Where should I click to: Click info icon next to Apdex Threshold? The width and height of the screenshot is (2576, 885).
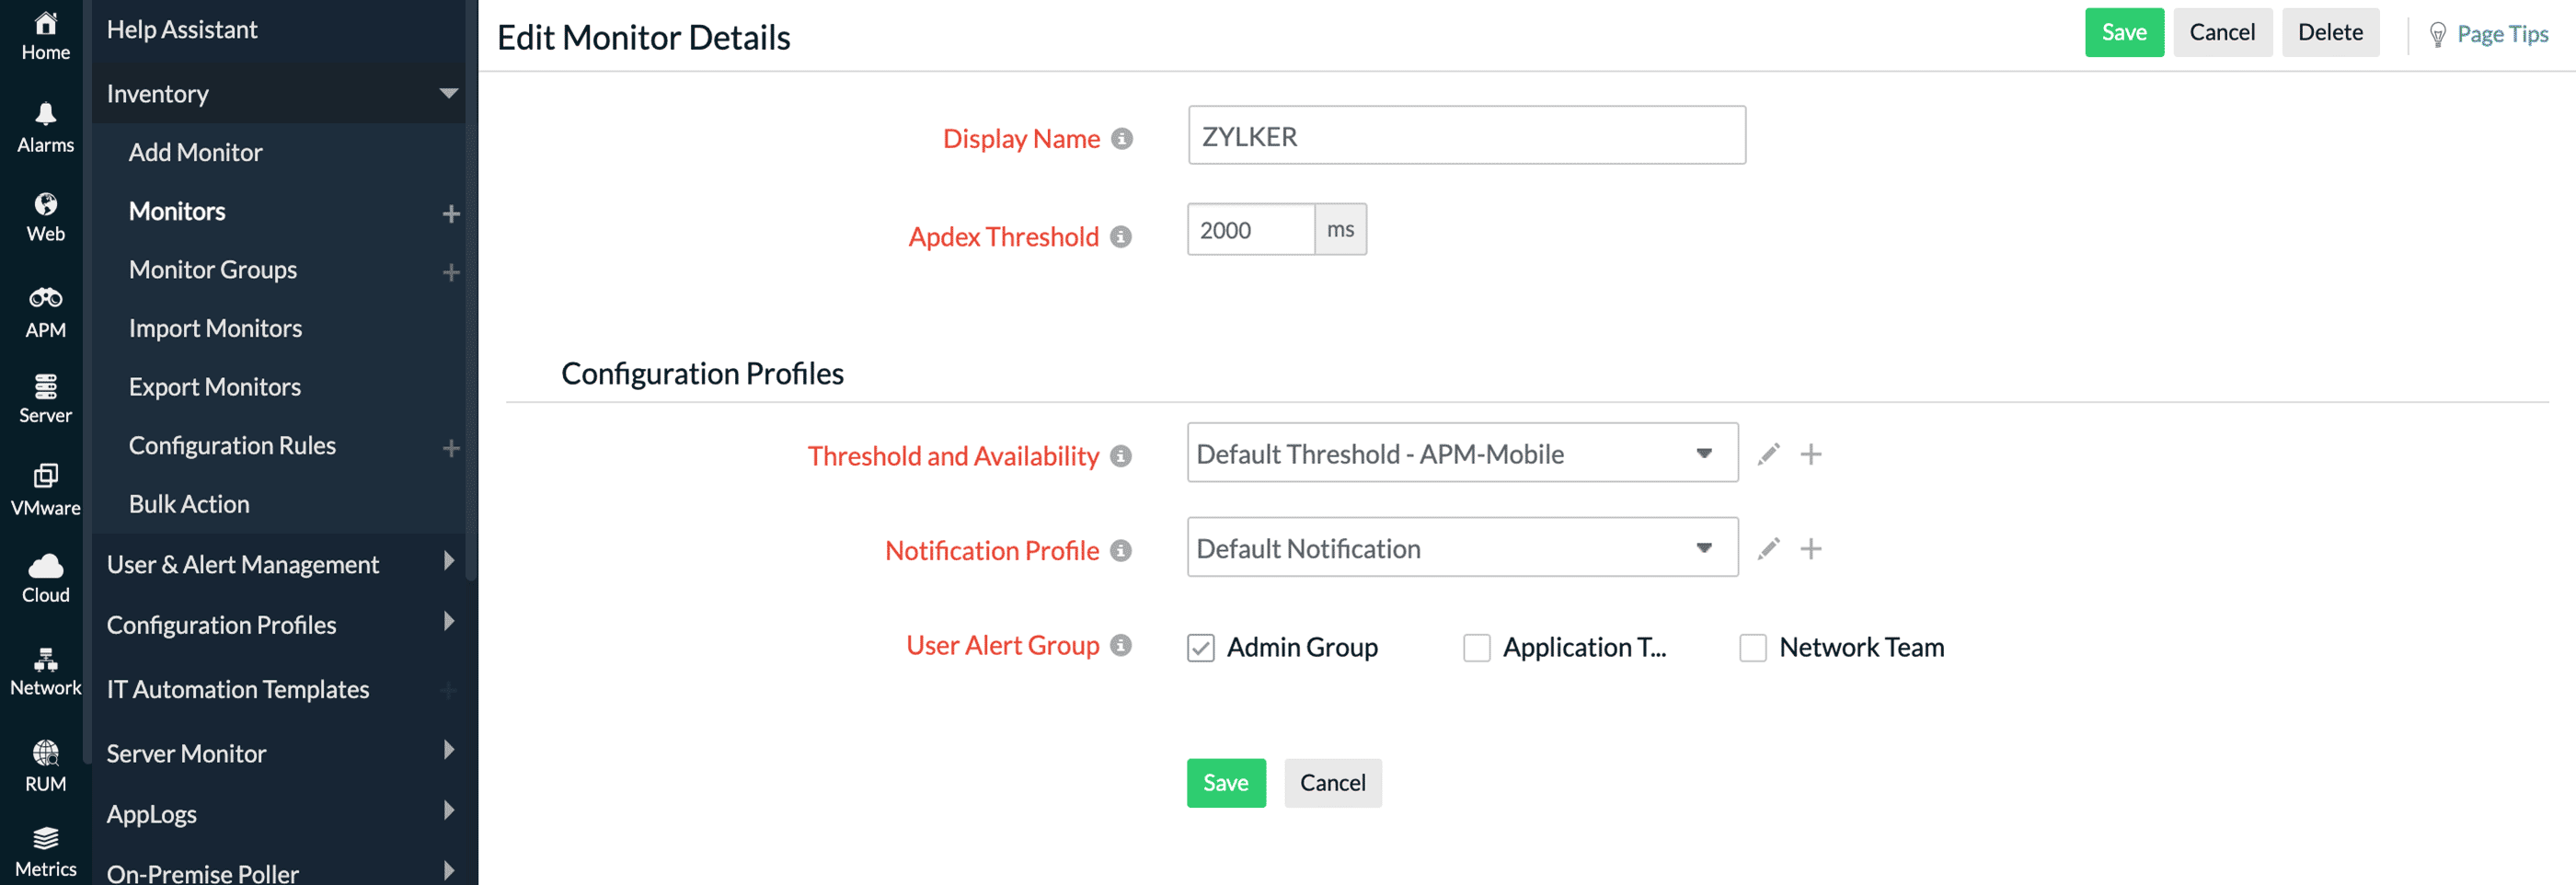tap(1121, 237)
